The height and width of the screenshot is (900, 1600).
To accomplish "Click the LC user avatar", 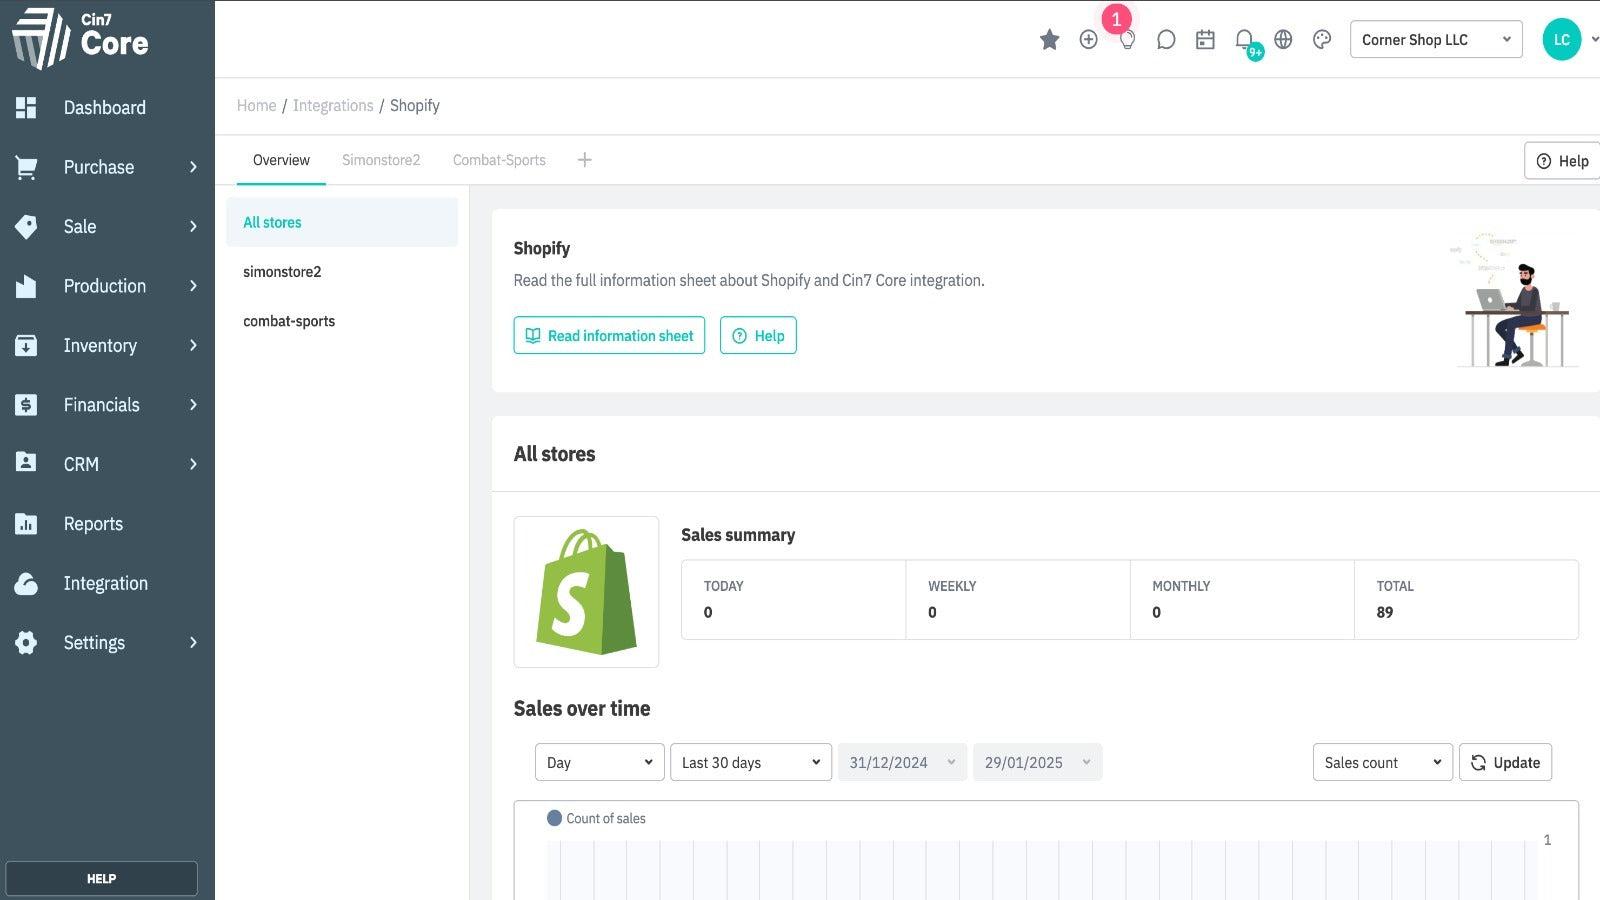I will coord(1561,40).
